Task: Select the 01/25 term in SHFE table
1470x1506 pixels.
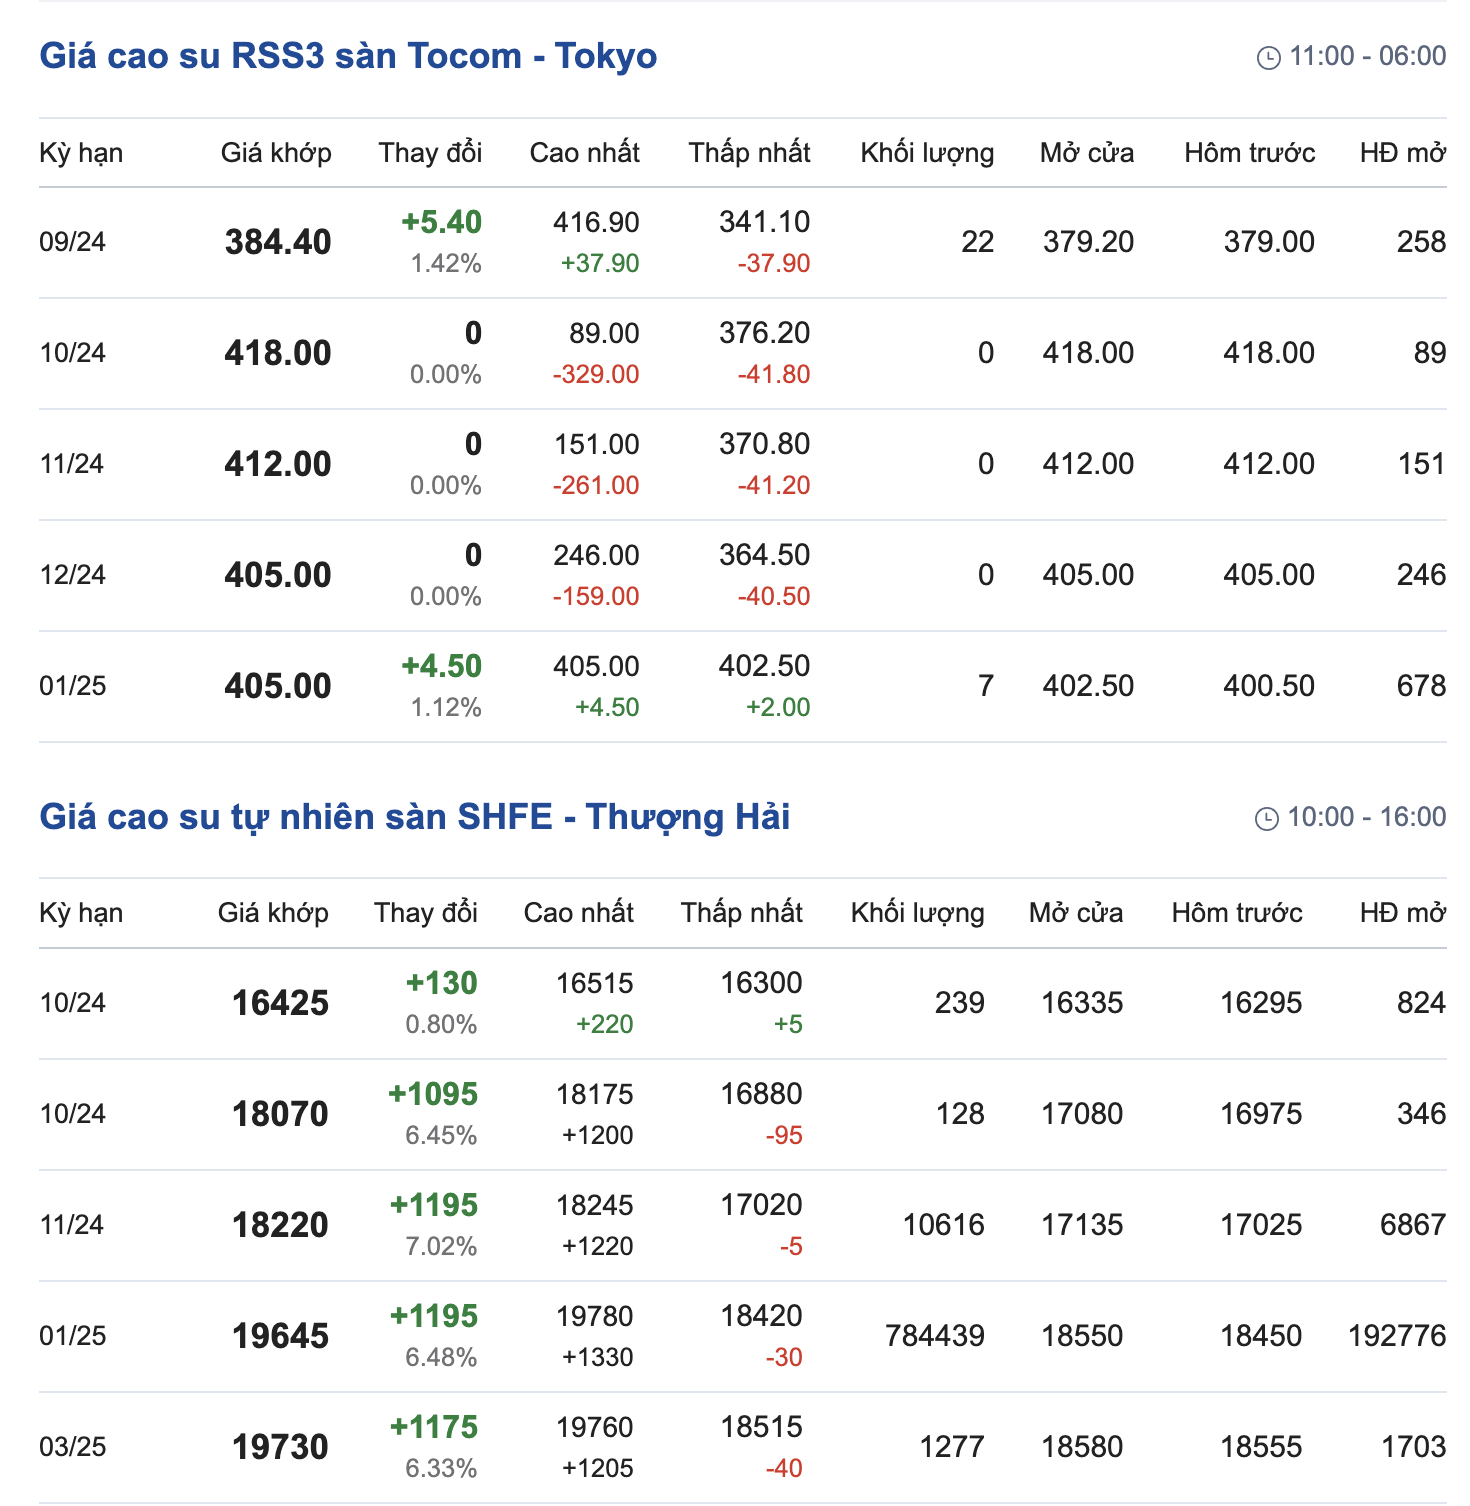Action: coord(72,1336)
